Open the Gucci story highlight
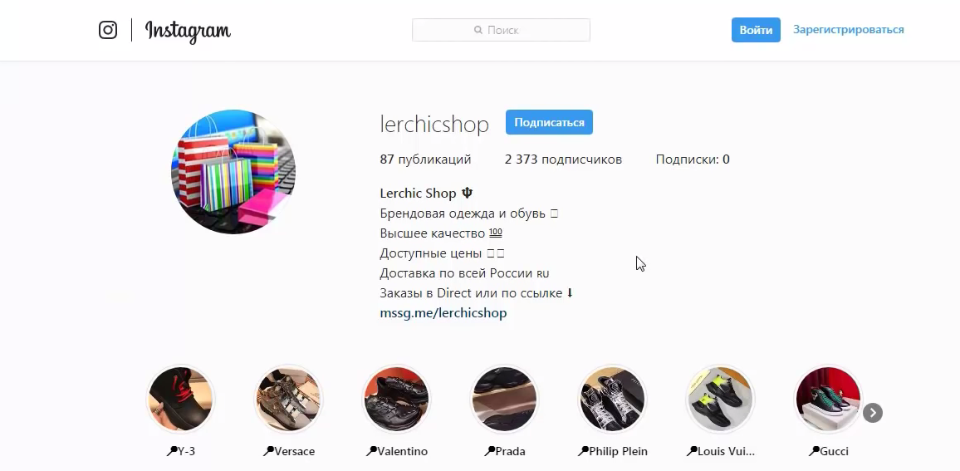Image resolution: width=960 pixels, height=471 pixels. tap(828, 399)
